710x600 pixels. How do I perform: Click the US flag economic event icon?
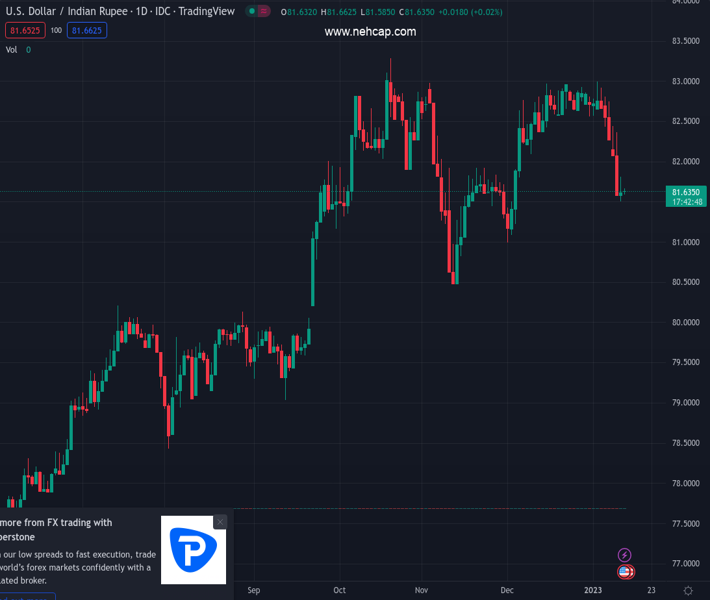[x=625, y=572]
